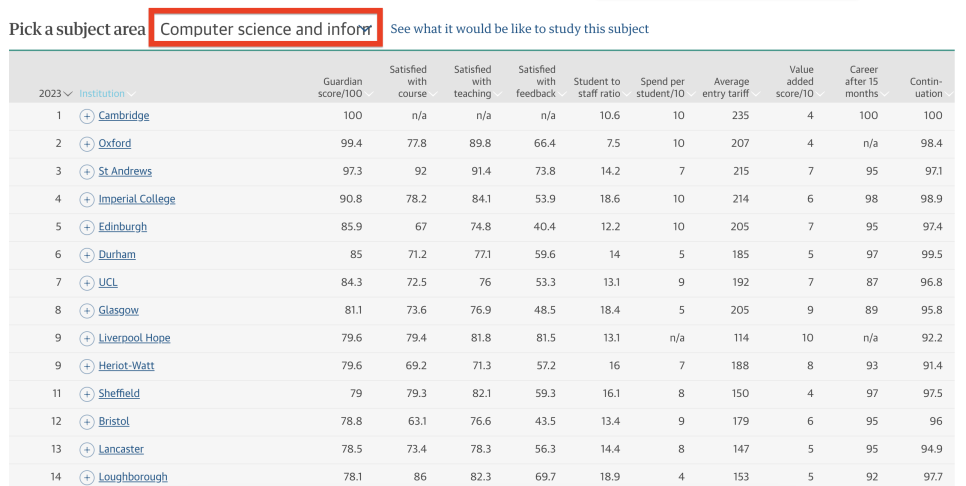Screen dimensions: 966x486
Task: Select Bristol satisfied with course 63.1
Action: tap(417, 421)
